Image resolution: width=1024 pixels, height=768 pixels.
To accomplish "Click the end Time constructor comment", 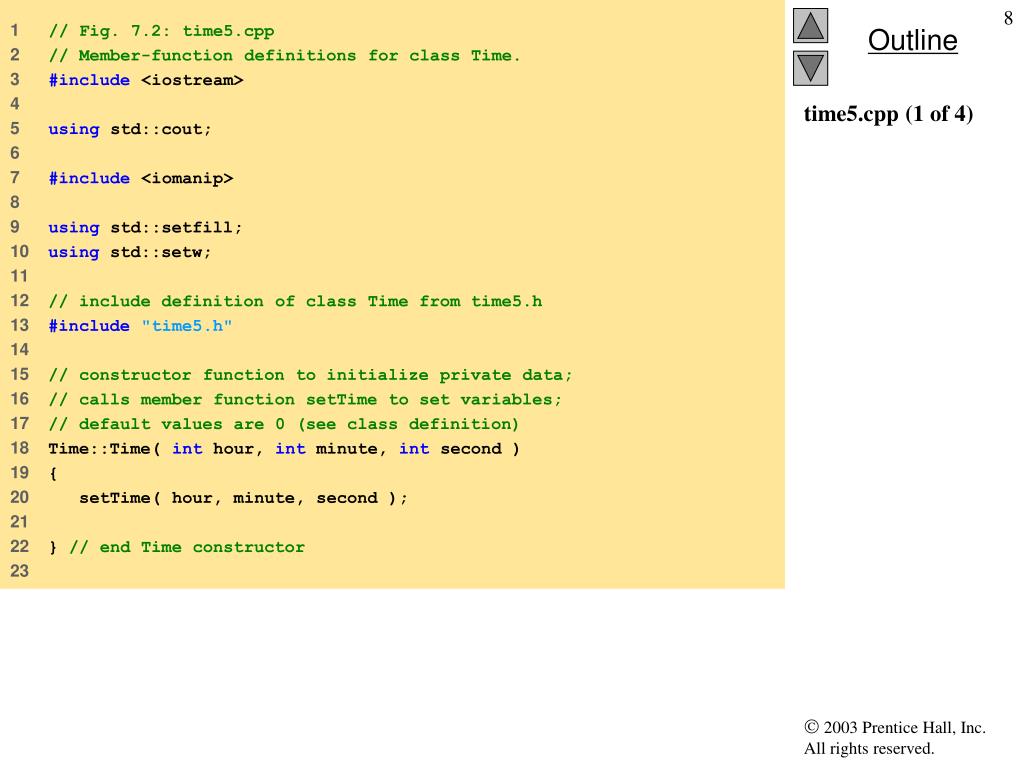I will click(187, 547).
